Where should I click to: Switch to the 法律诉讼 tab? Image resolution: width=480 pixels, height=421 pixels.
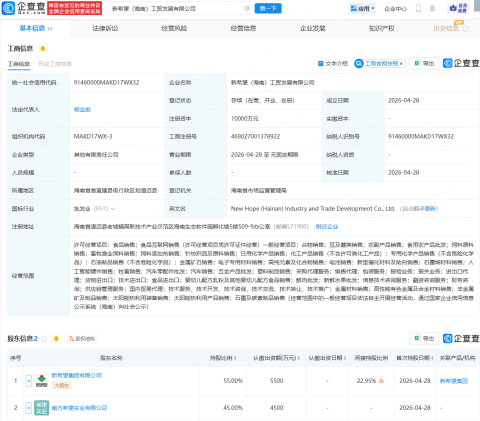click(x=105, y=28)
